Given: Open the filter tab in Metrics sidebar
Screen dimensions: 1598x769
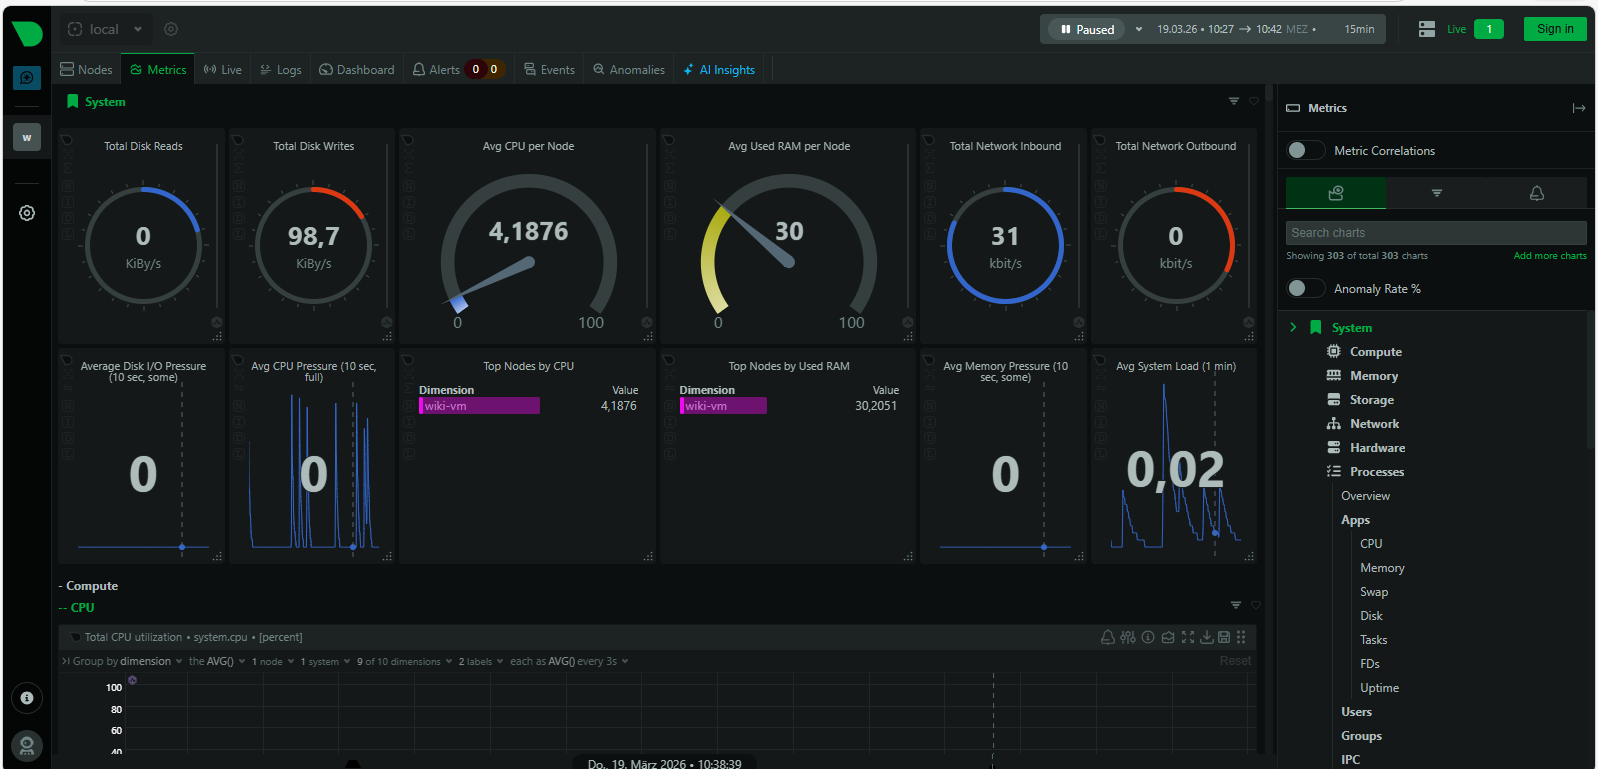Looking at the screenshot, I should 1436,193.
